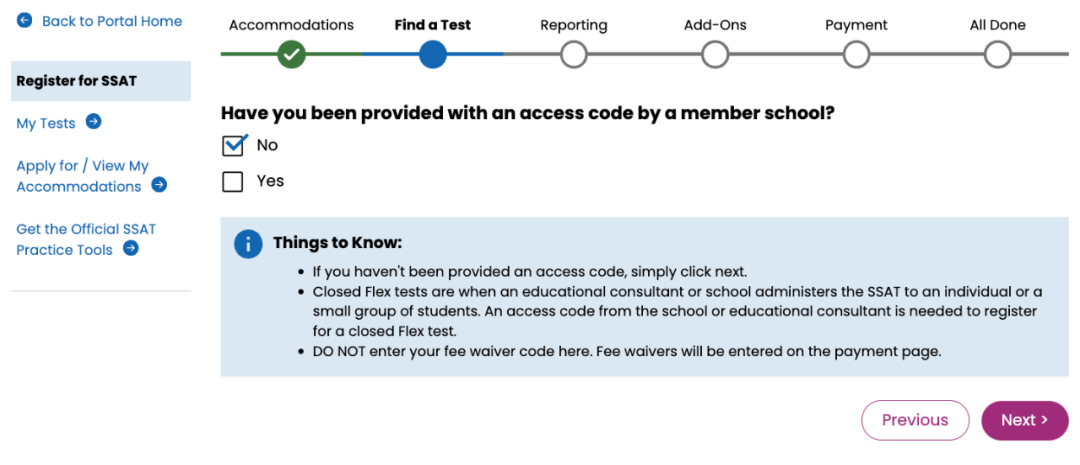This screenshot has width=1080, height=465.
Task: Click the arrow icon after View My Accommodations
Action: (159, 185)
